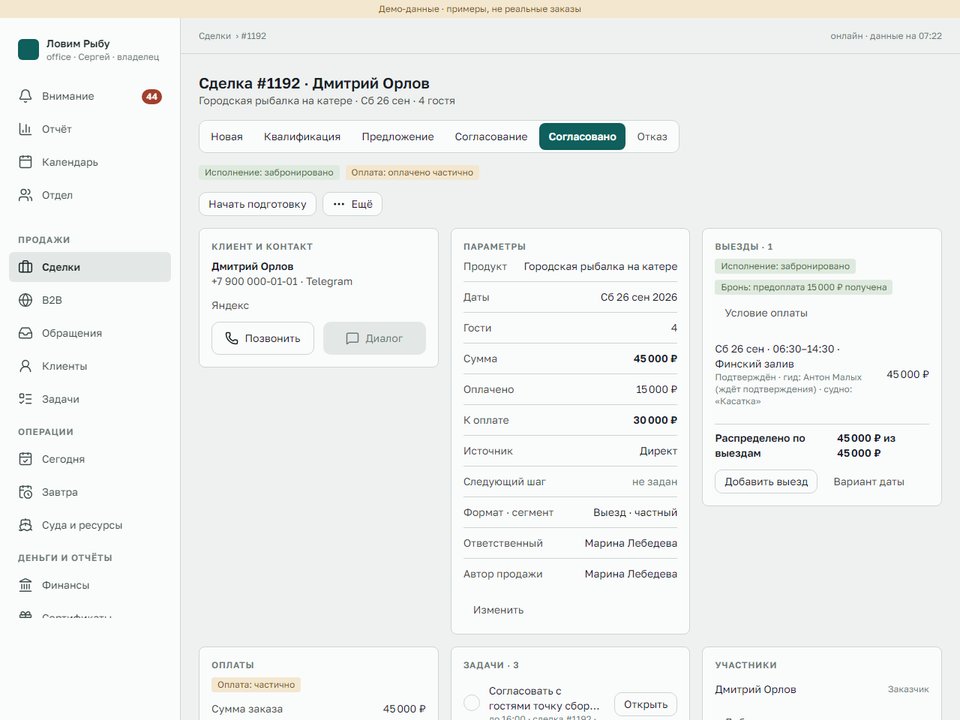Click the Добавить выезд button
Image resolution: width=960 pixels, height=720 pixels.
pyautogui.click(x=766, y=482)
